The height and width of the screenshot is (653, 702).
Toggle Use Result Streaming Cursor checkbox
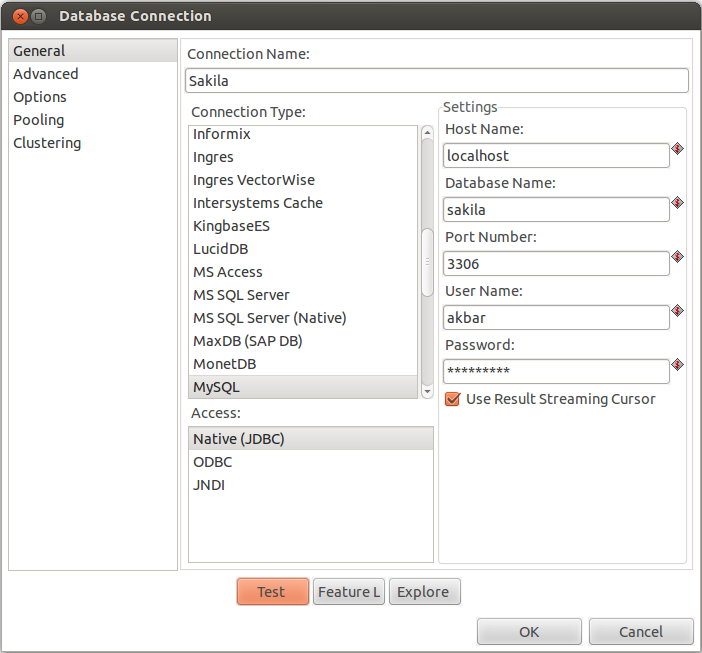click(453, 399)
